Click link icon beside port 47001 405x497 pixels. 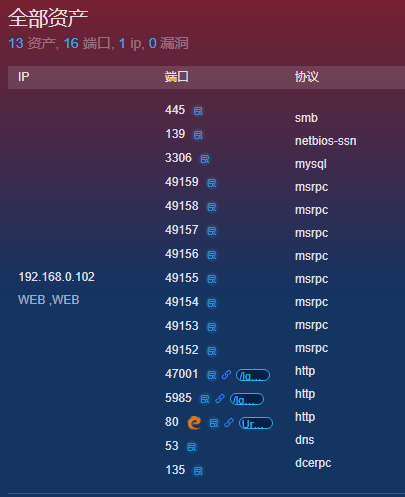tap(226, 375)
